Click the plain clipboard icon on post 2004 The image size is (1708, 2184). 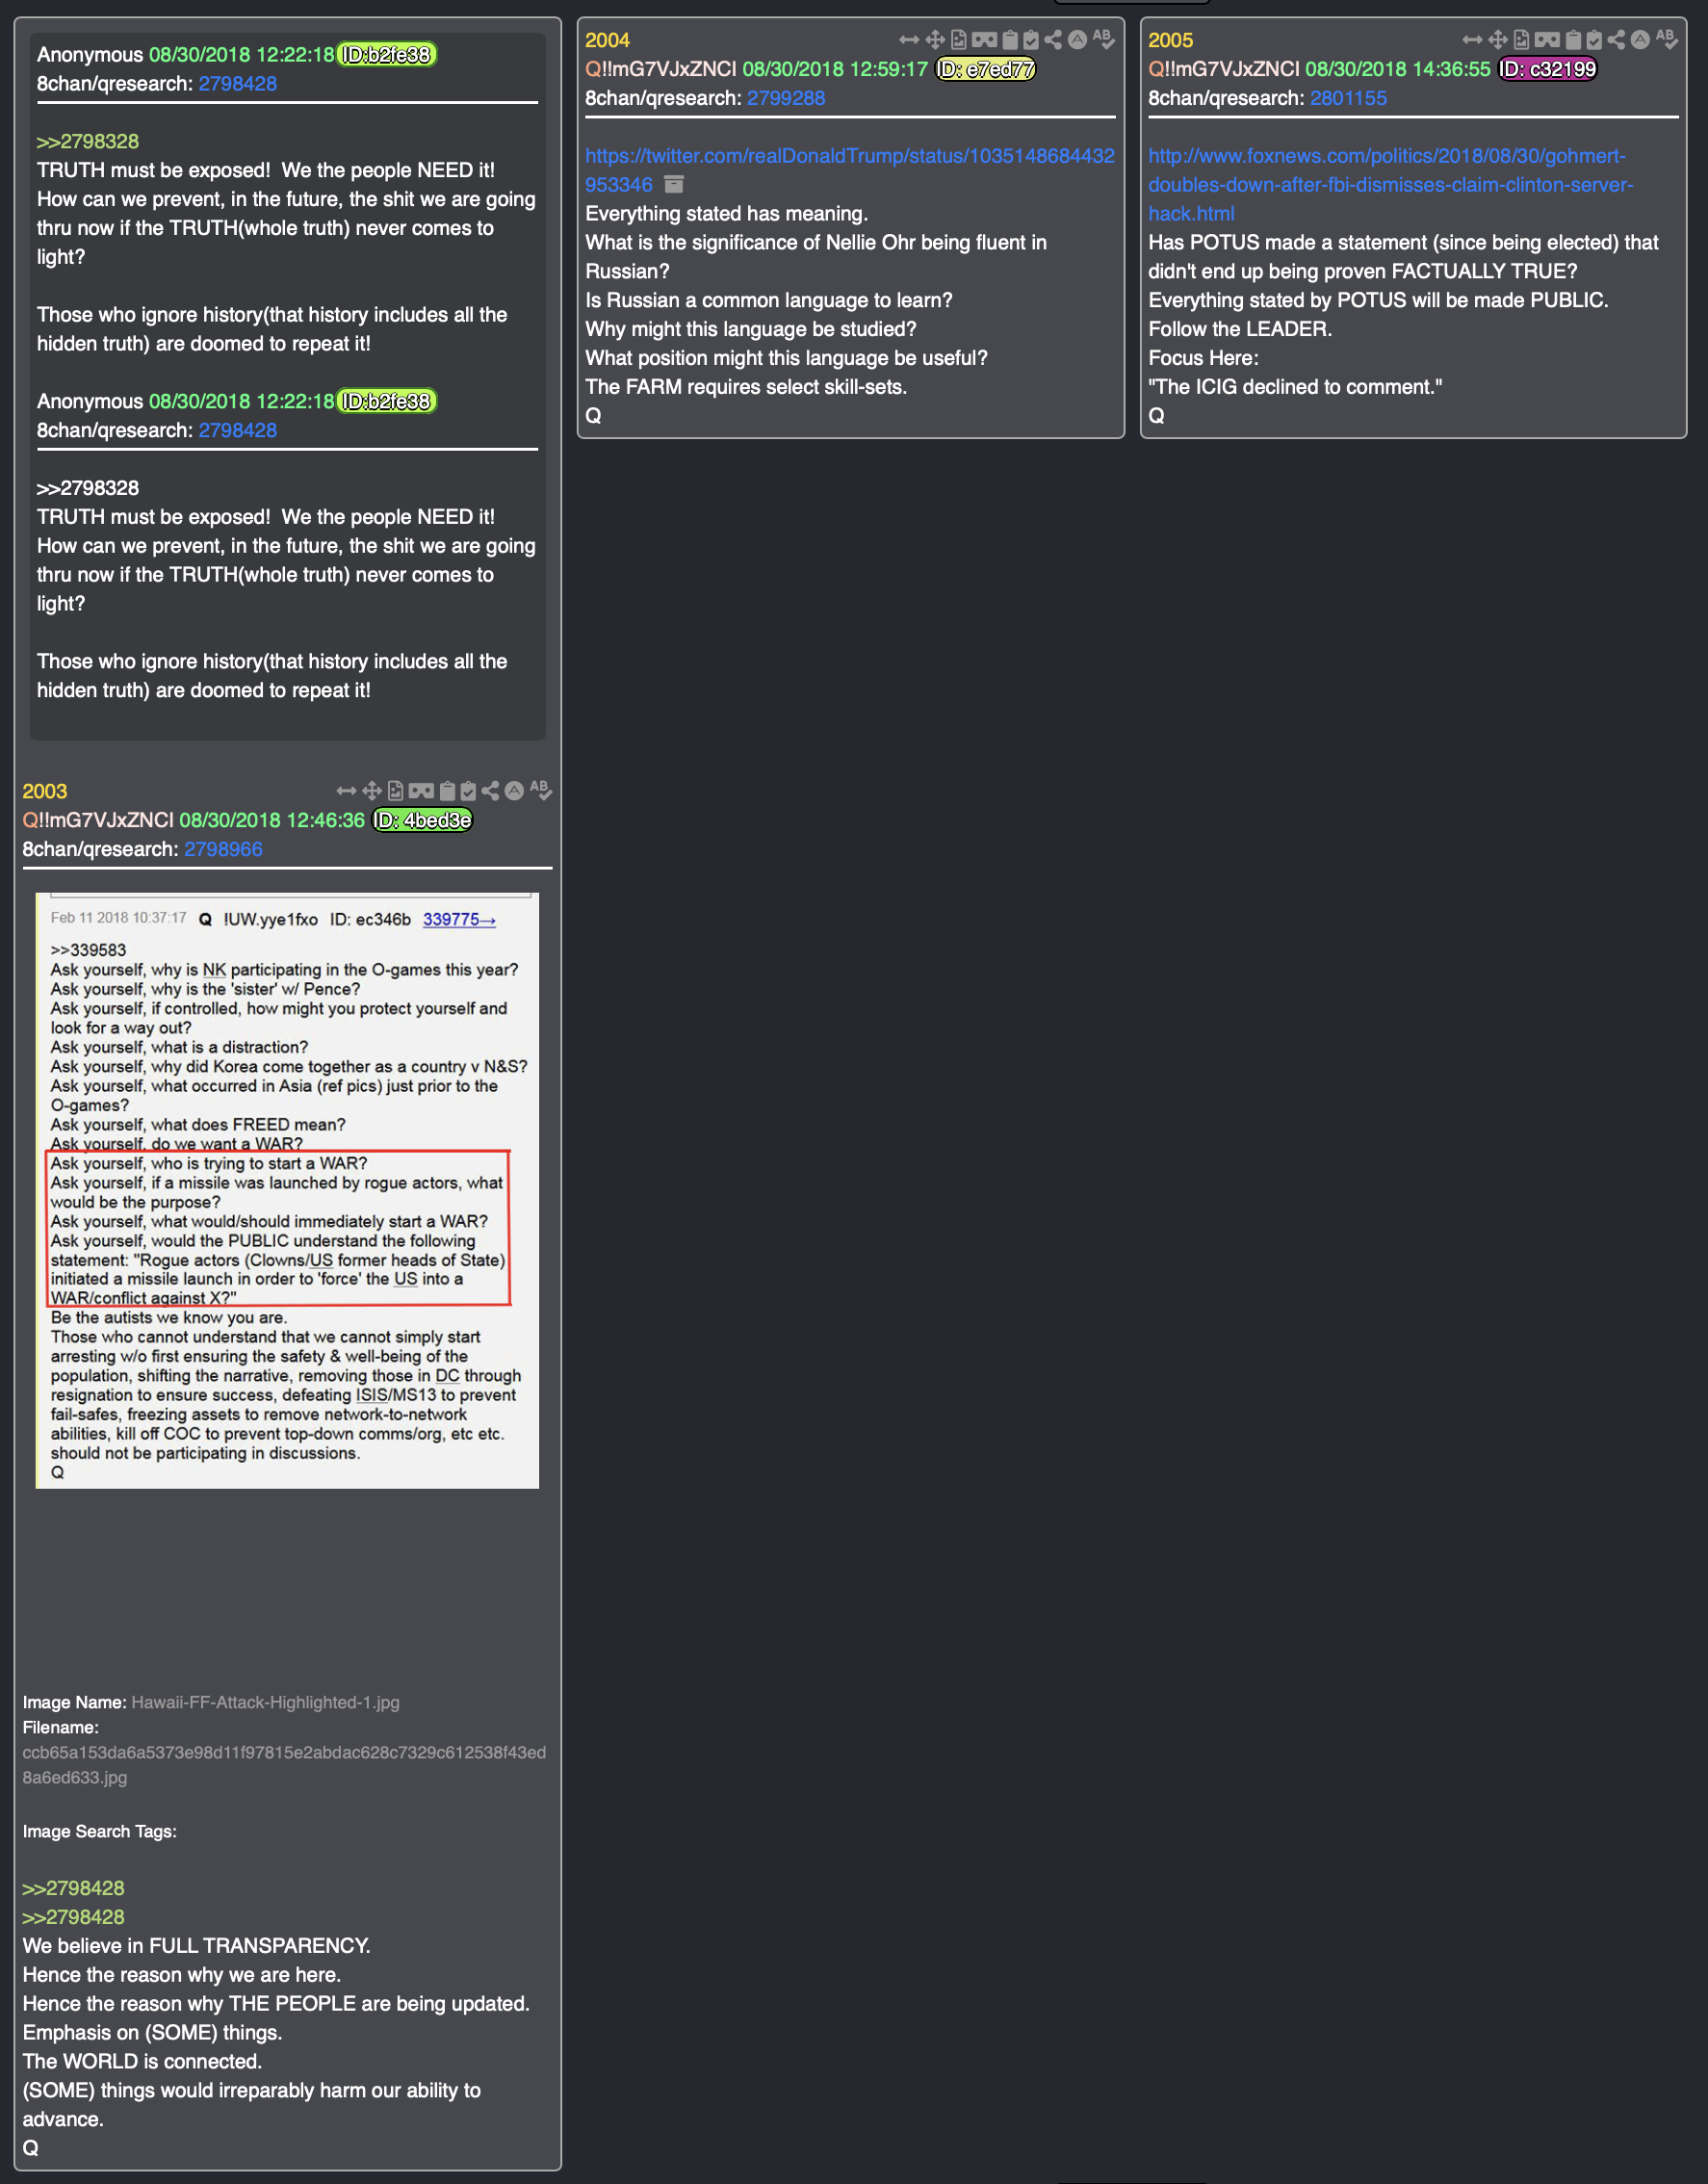pyautogui.click(x=1010, y=40)
